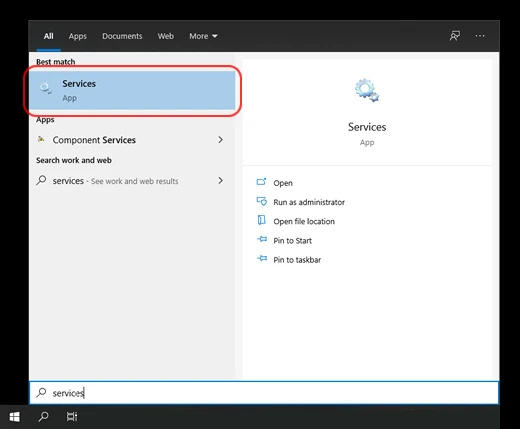Screen dimensions: 520x429
Task: Choose Pin to taskbar
Action: pyautogui.click(x=297, y=260)
